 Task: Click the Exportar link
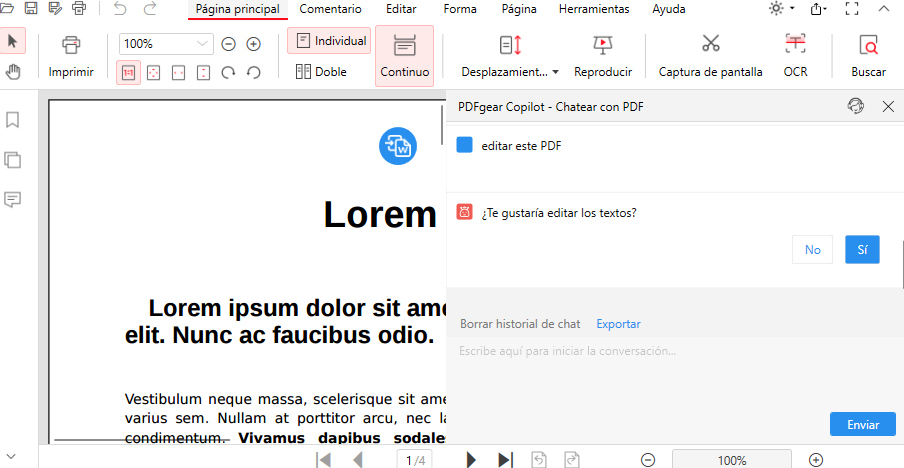619,324
